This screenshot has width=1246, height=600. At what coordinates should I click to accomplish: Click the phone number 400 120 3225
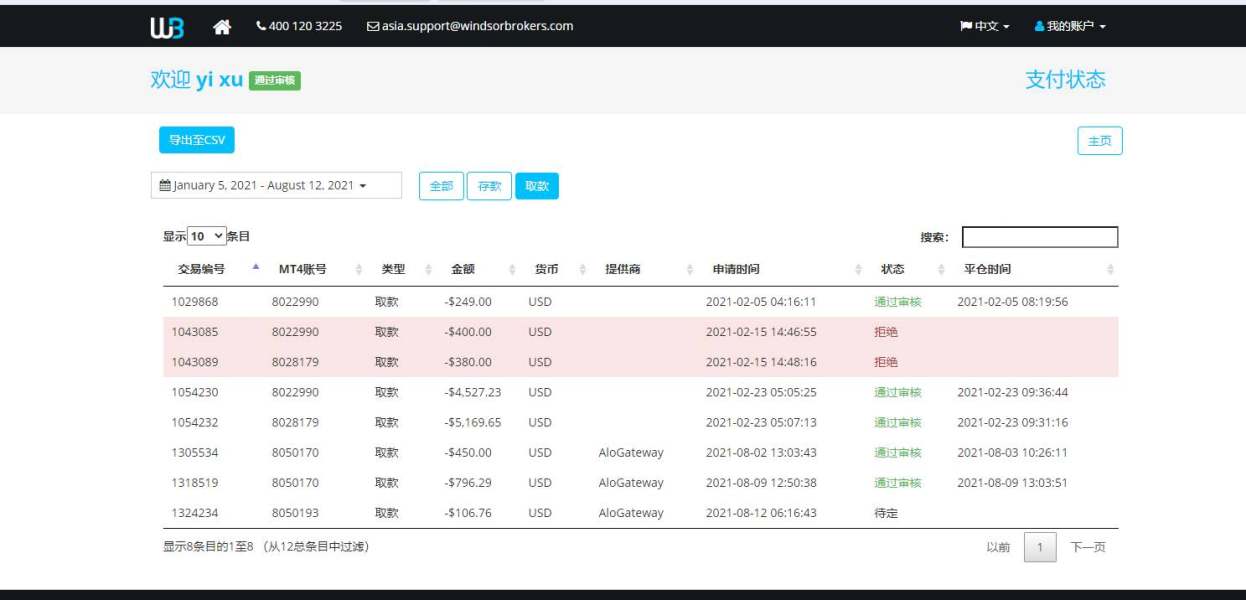(x=299, y=26)
